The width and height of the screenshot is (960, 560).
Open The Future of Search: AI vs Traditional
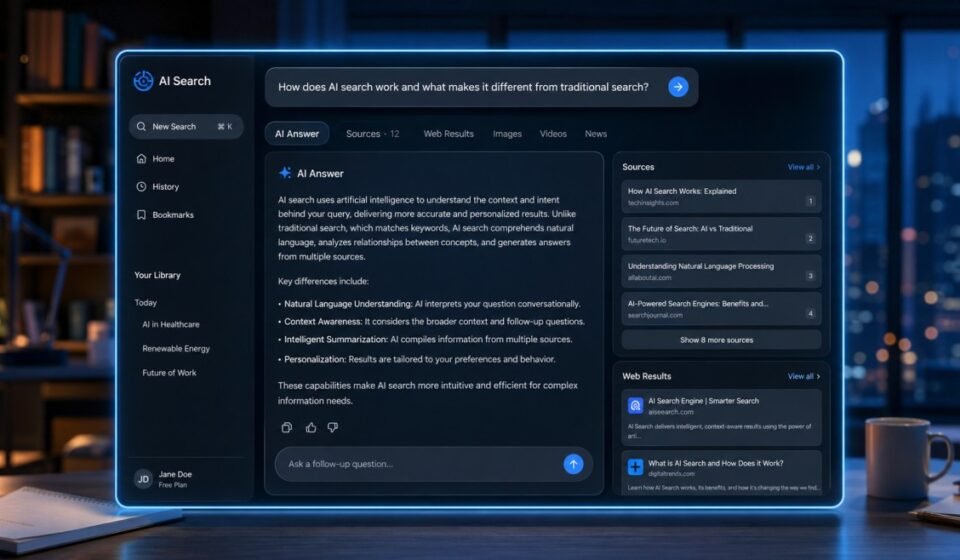coord(721,234)
